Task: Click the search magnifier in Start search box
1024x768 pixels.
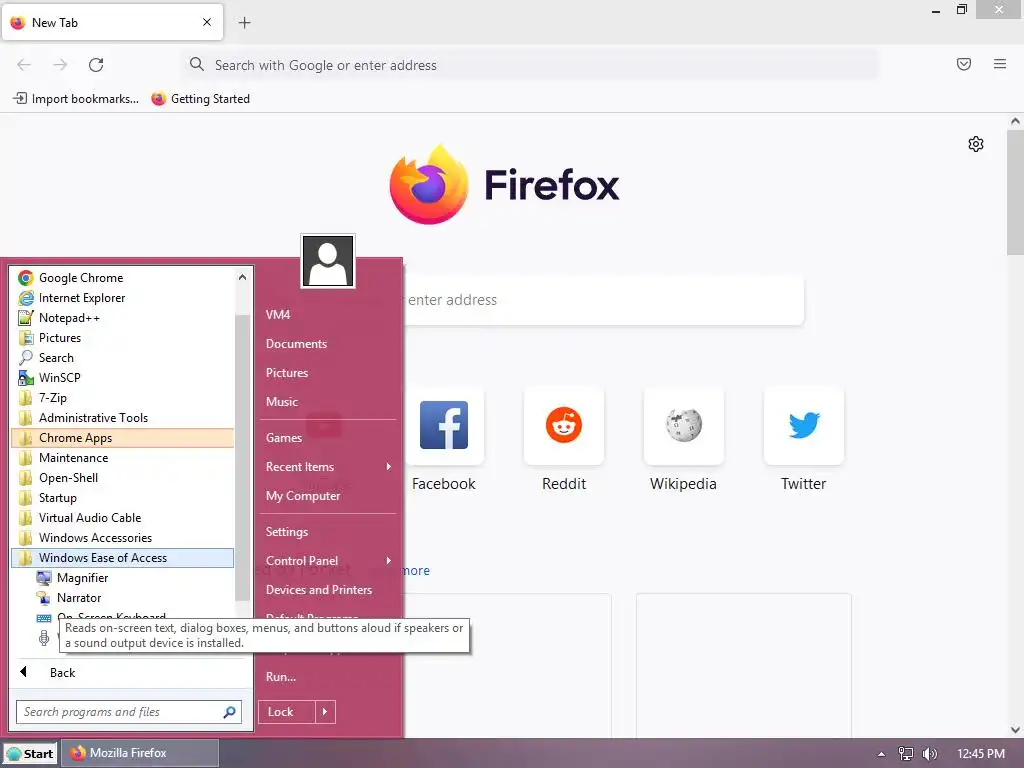Action: pos(230,712)
